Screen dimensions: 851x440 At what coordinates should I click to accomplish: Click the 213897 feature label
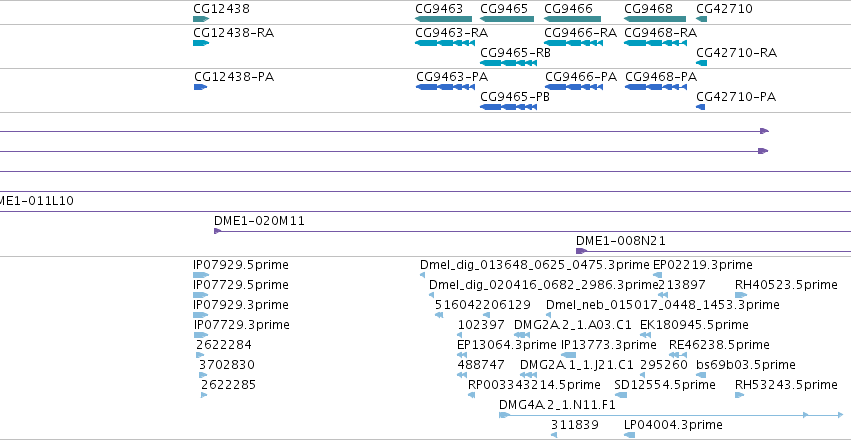[x=682, y=285]
